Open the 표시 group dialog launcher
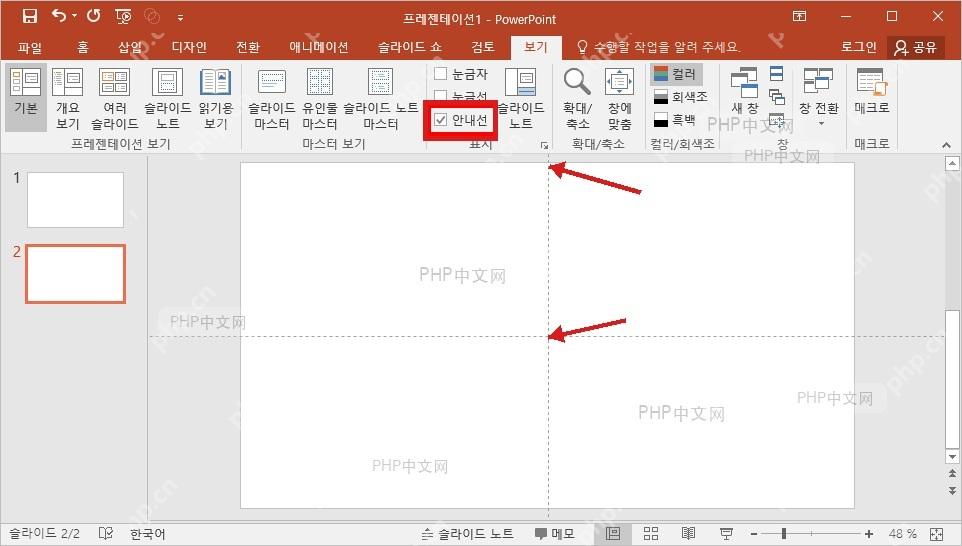The image size is (962, 546). click(544, 145)
